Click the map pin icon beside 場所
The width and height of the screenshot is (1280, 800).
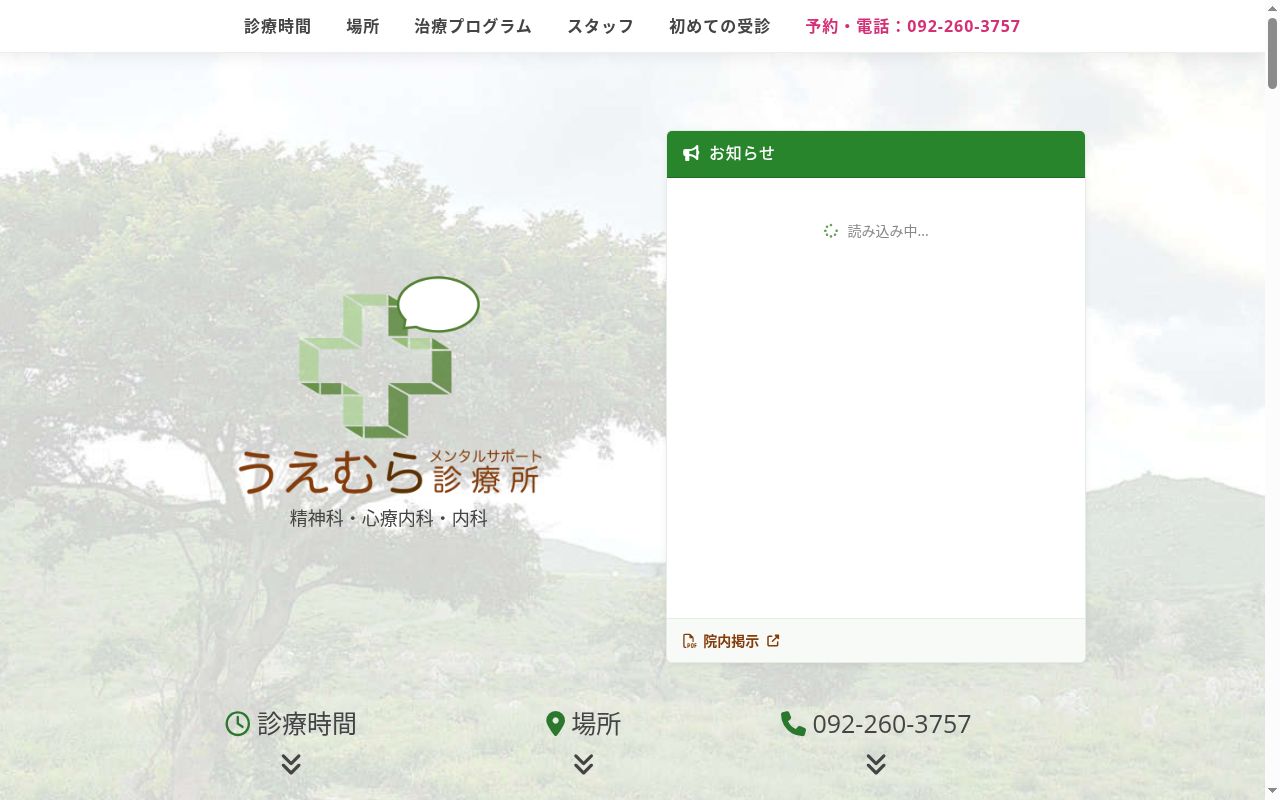tap(556, 724)
